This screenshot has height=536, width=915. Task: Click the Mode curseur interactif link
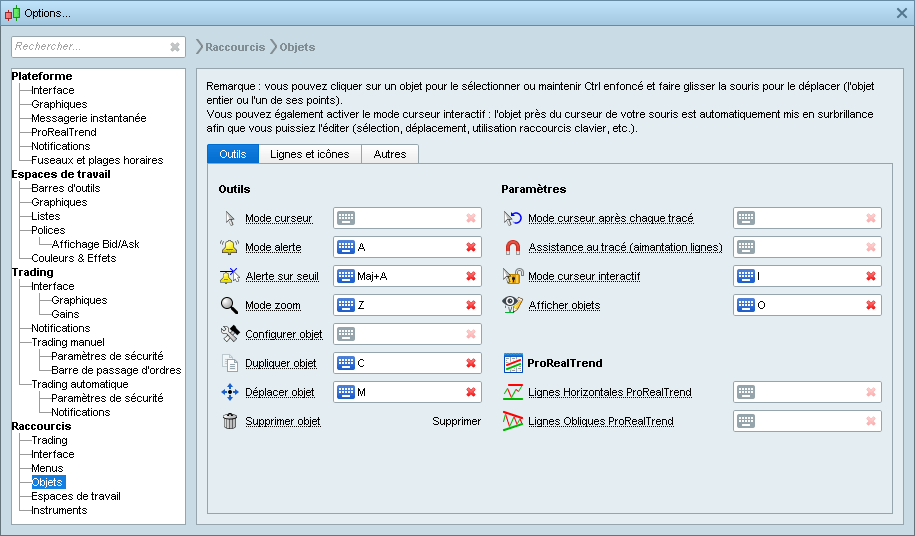pos(584,276)
